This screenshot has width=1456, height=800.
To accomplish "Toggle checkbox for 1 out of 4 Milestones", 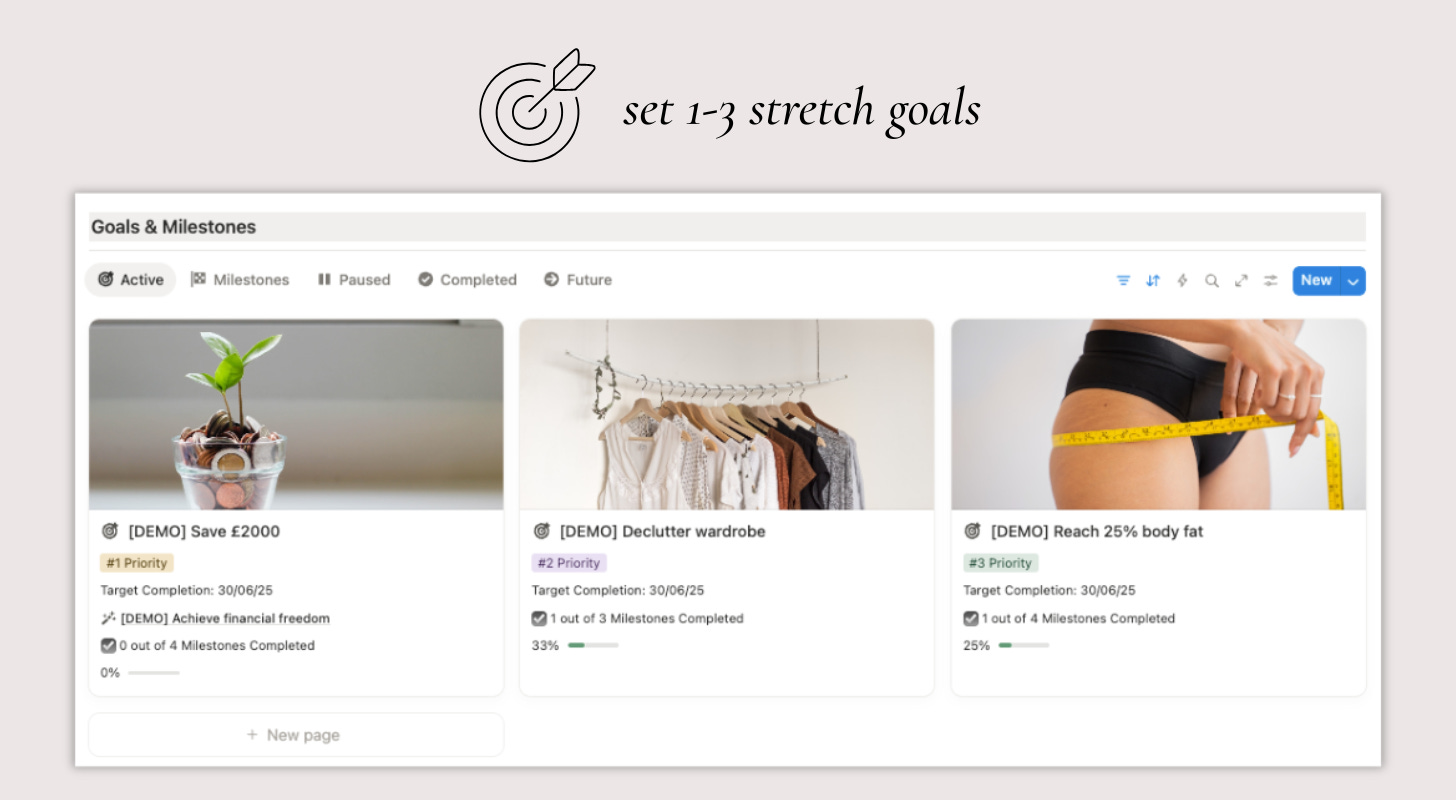I will (970, 619).
